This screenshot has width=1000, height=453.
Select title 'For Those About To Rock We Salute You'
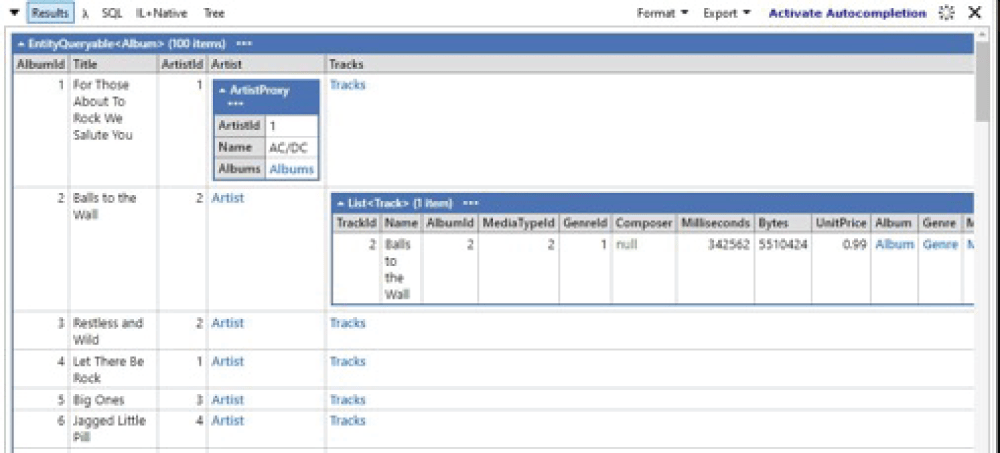coord(103,110)
